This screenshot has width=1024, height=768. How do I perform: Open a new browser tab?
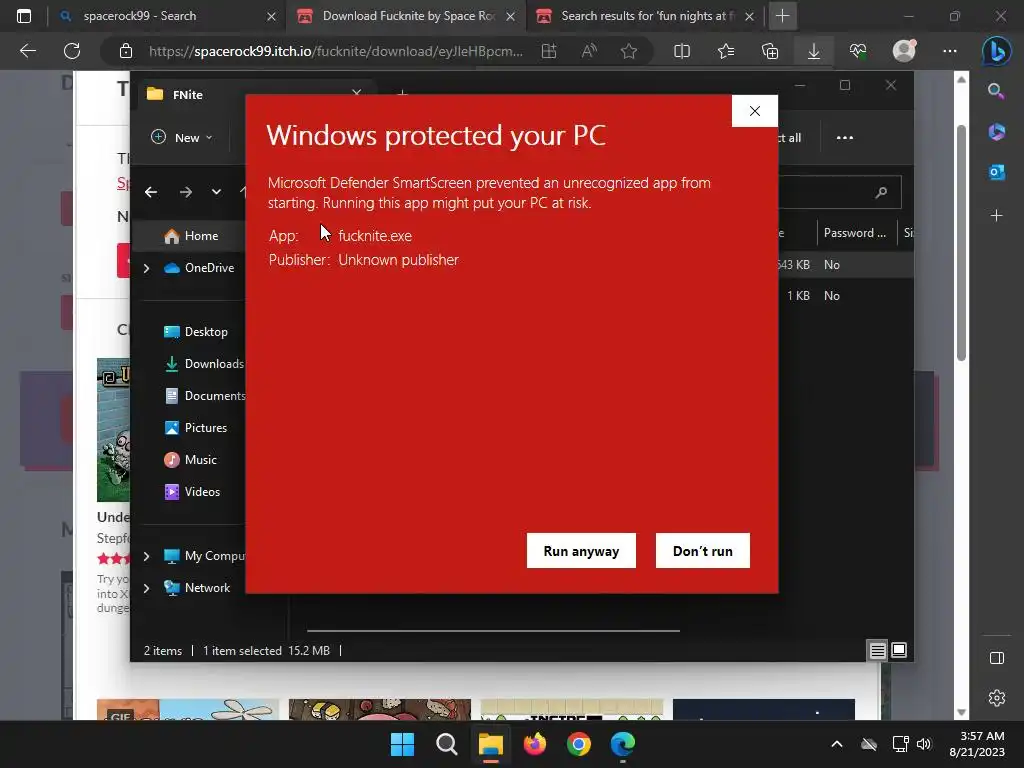[782, 16]
